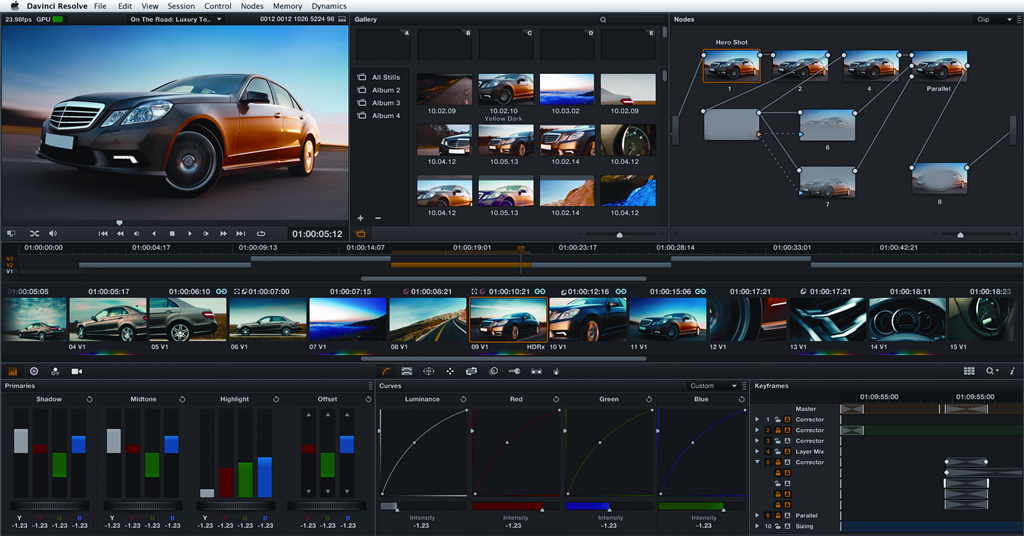
Task: Open the Nodes menu
Action: pyautogui.click(x=252, y=6)
